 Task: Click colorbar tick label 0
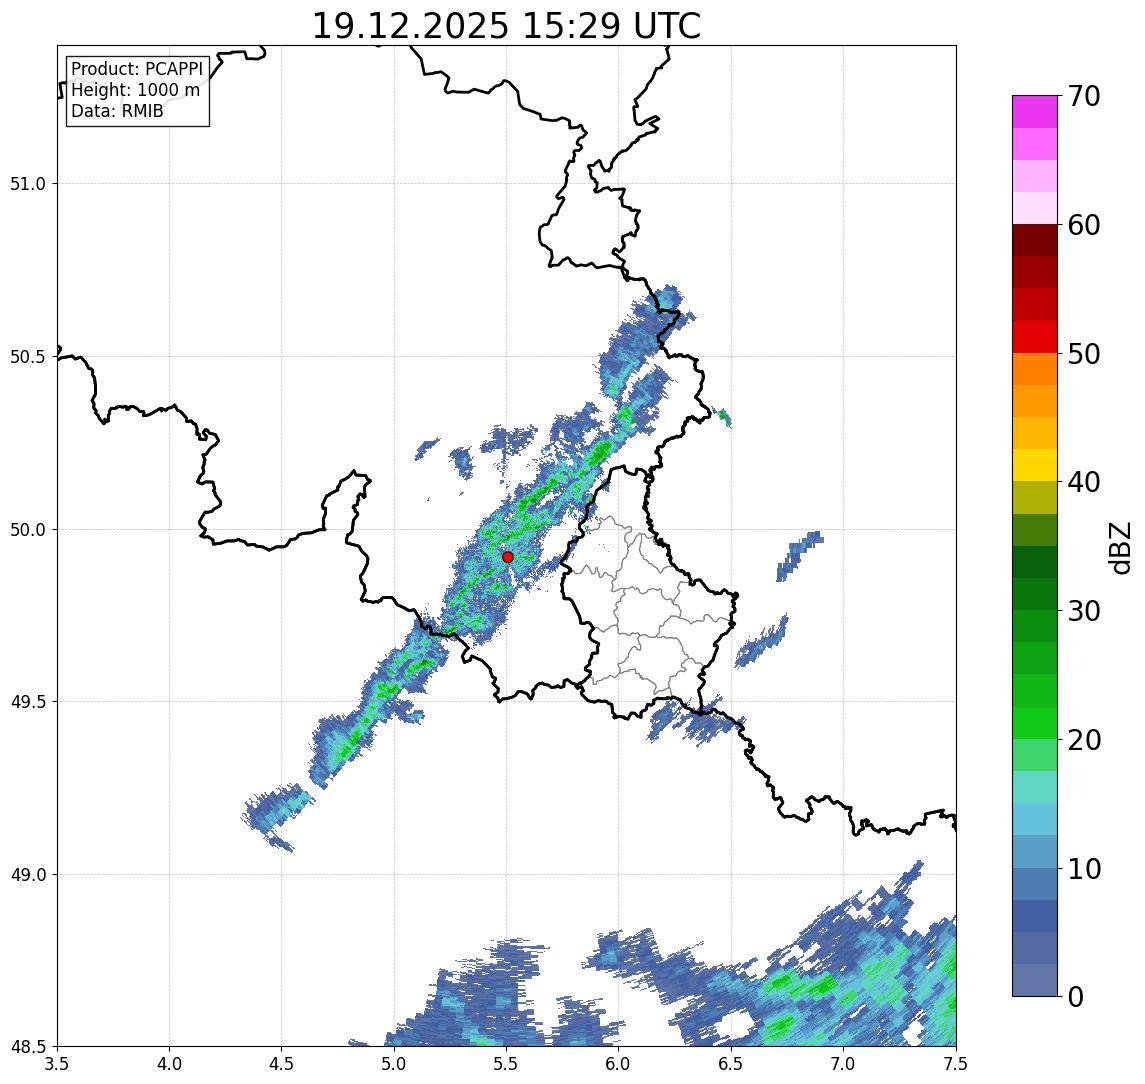1075,996
